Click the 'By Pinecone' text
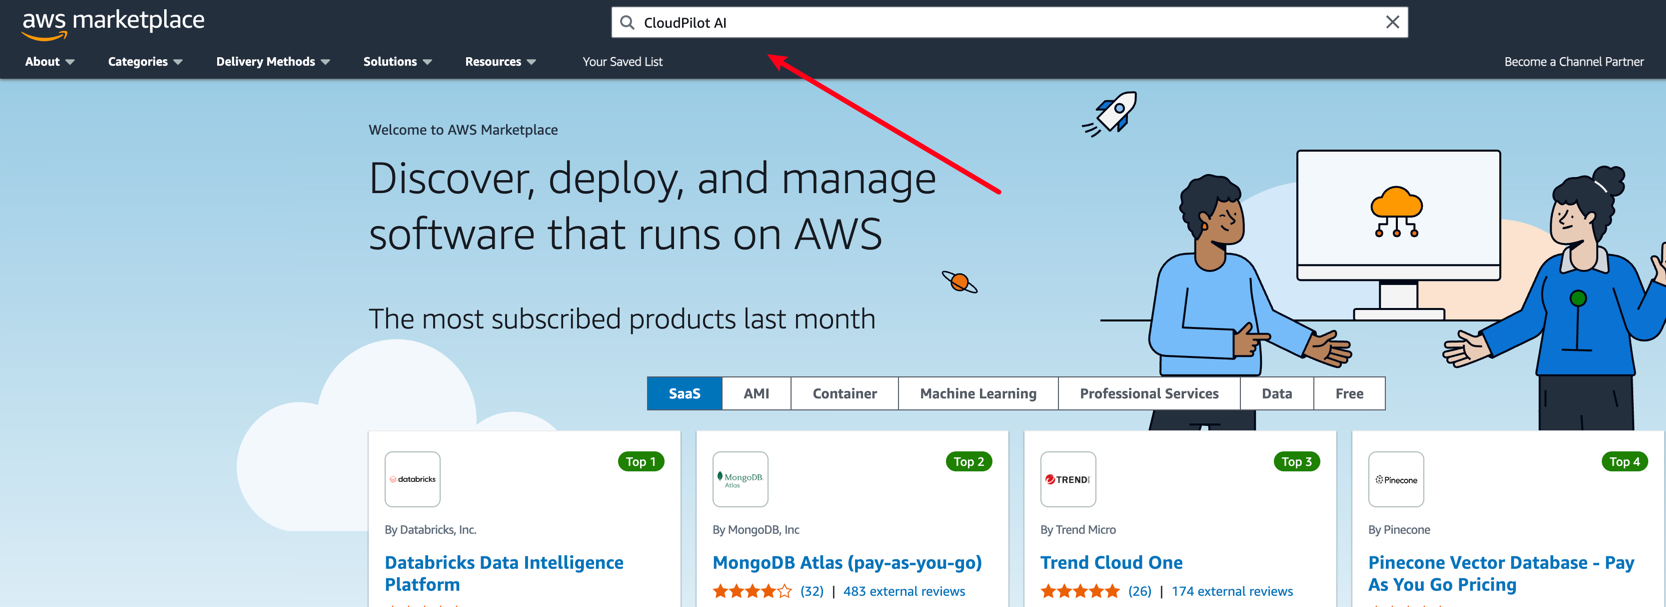Viewport: 1666px width, 607px height. point(1399,529)
